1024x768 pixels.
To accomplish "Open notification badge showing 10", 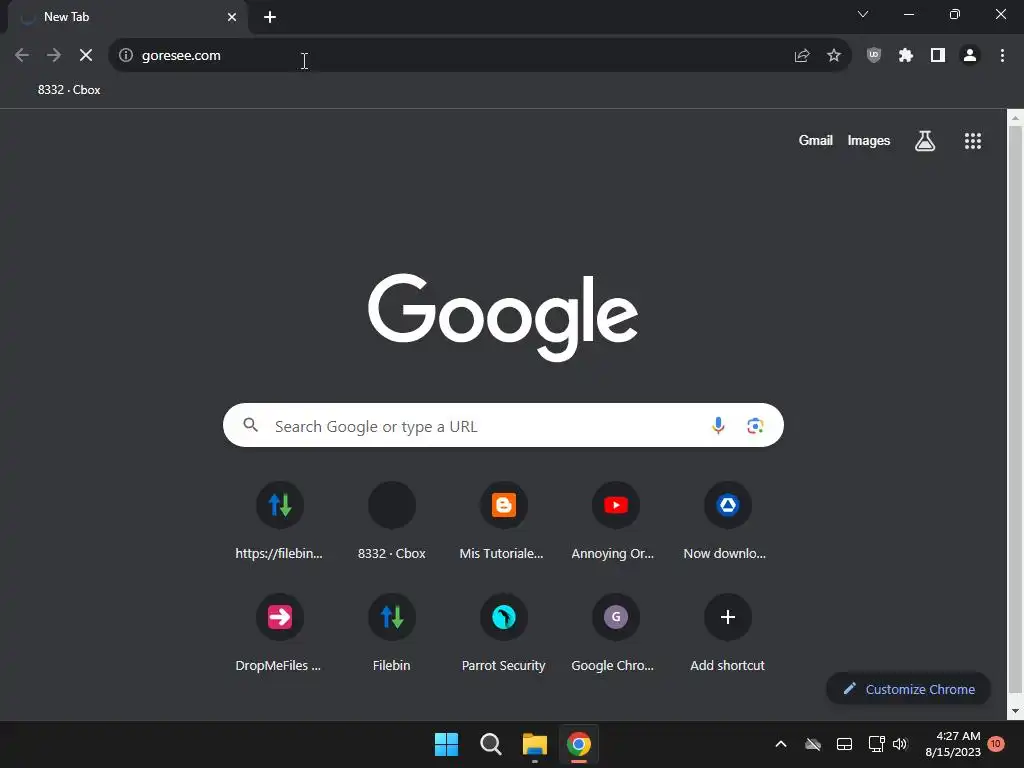I will [x=995, y=744].
